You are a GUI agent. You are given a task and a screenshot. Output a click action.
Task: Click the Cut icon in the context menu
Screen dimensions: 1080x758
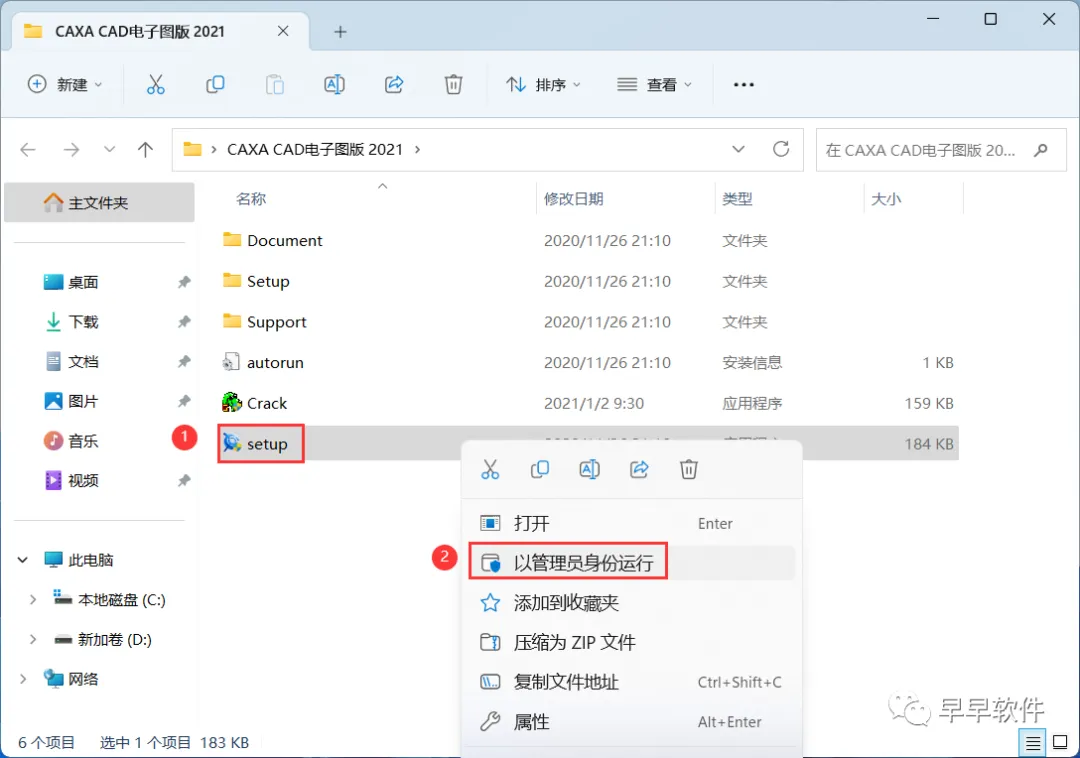click(x=490, y=470)
